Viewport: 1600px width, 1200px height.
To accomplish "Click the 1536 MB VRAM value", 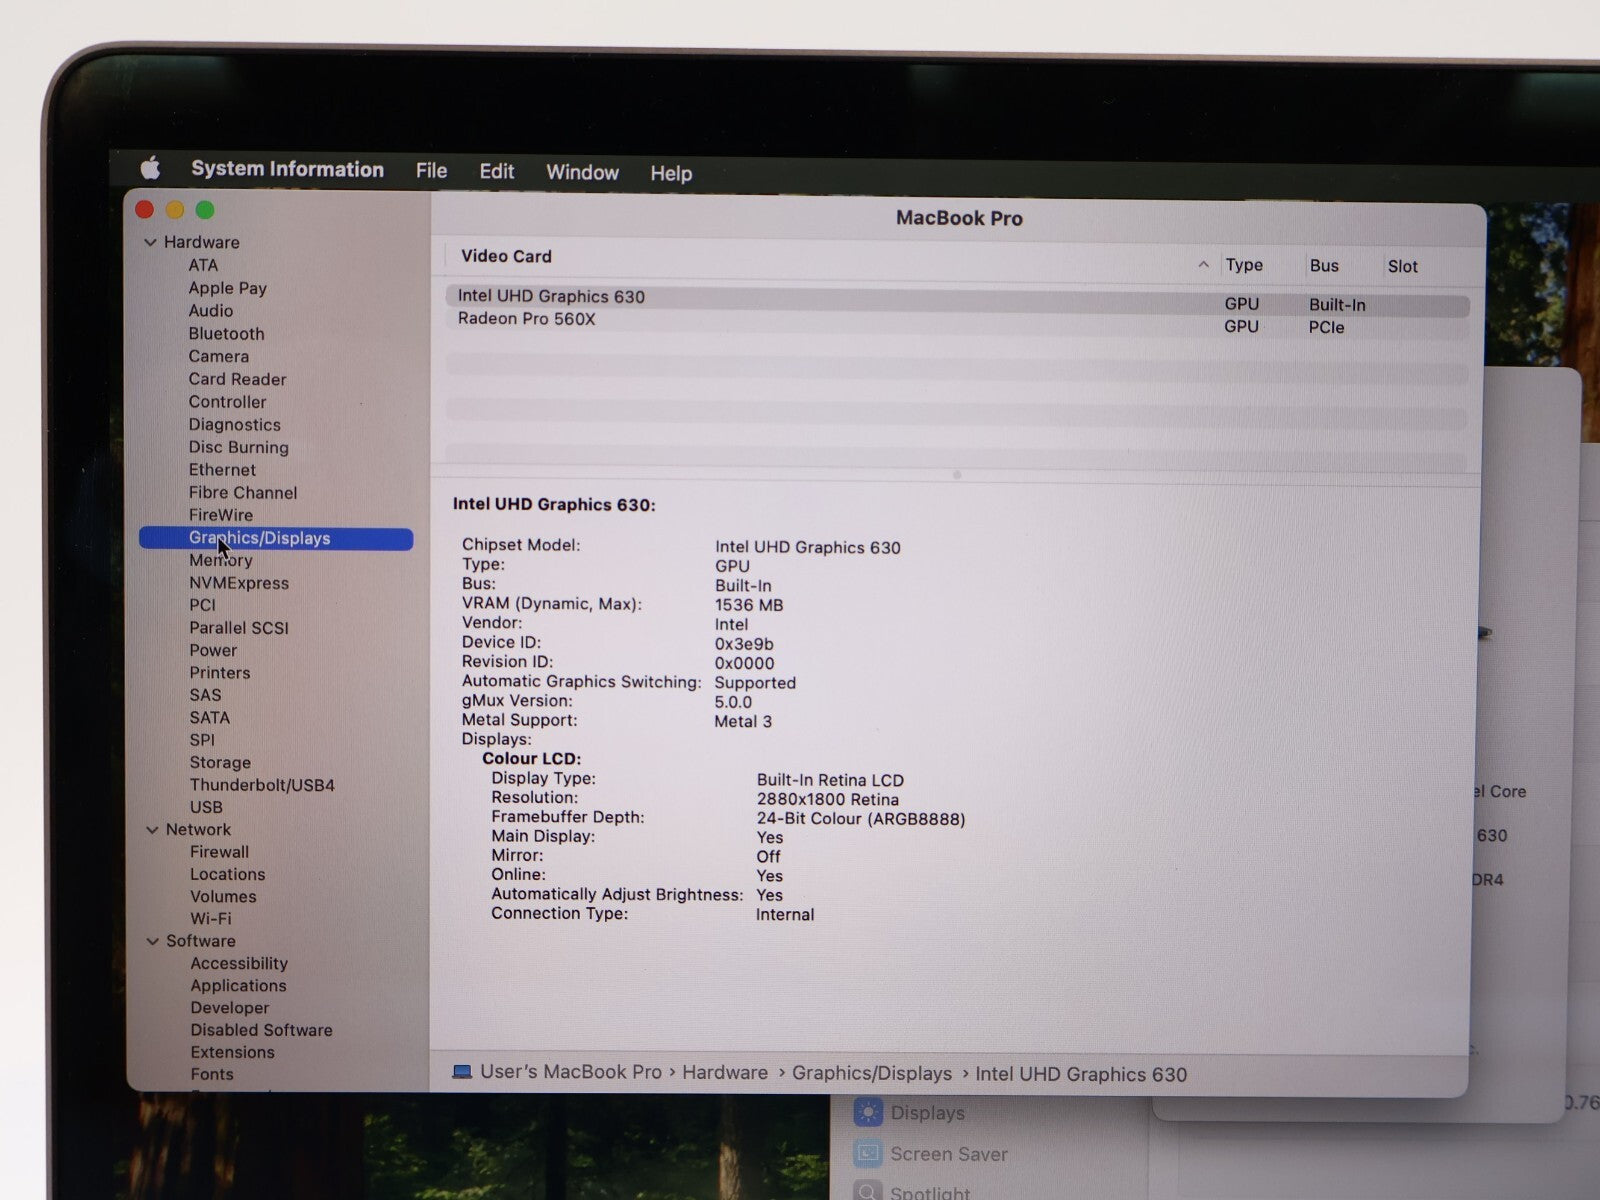I will 749,605.
